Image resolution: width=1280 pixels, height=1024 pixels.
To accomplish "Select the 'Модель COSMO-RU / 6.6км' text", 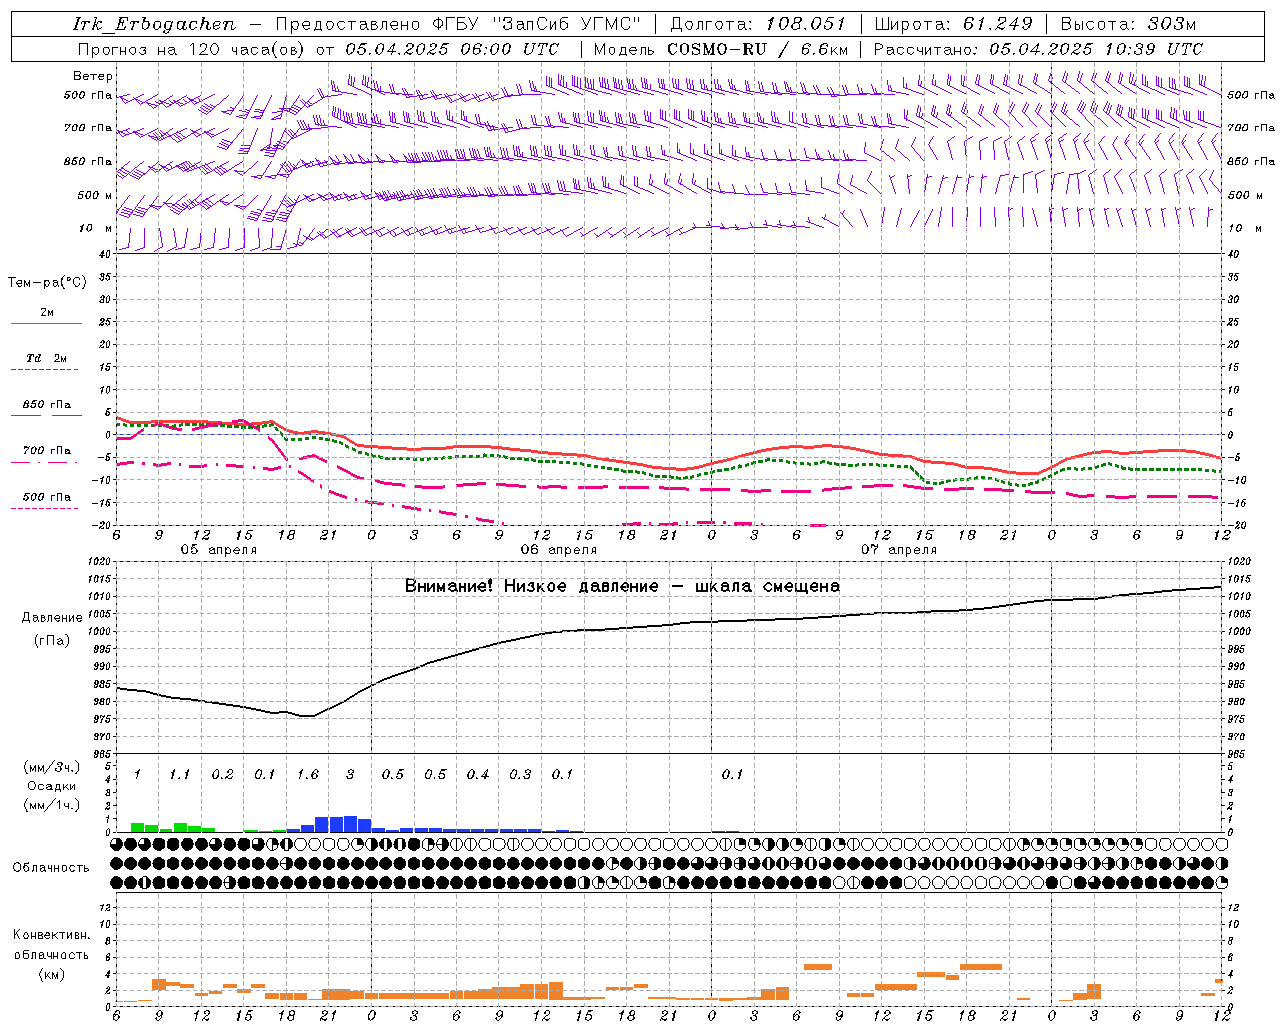I will point(721,49).
